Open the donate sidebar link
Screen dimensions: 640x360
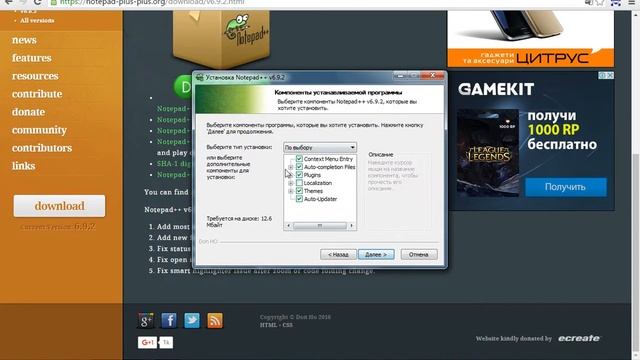tap(29, 112)
